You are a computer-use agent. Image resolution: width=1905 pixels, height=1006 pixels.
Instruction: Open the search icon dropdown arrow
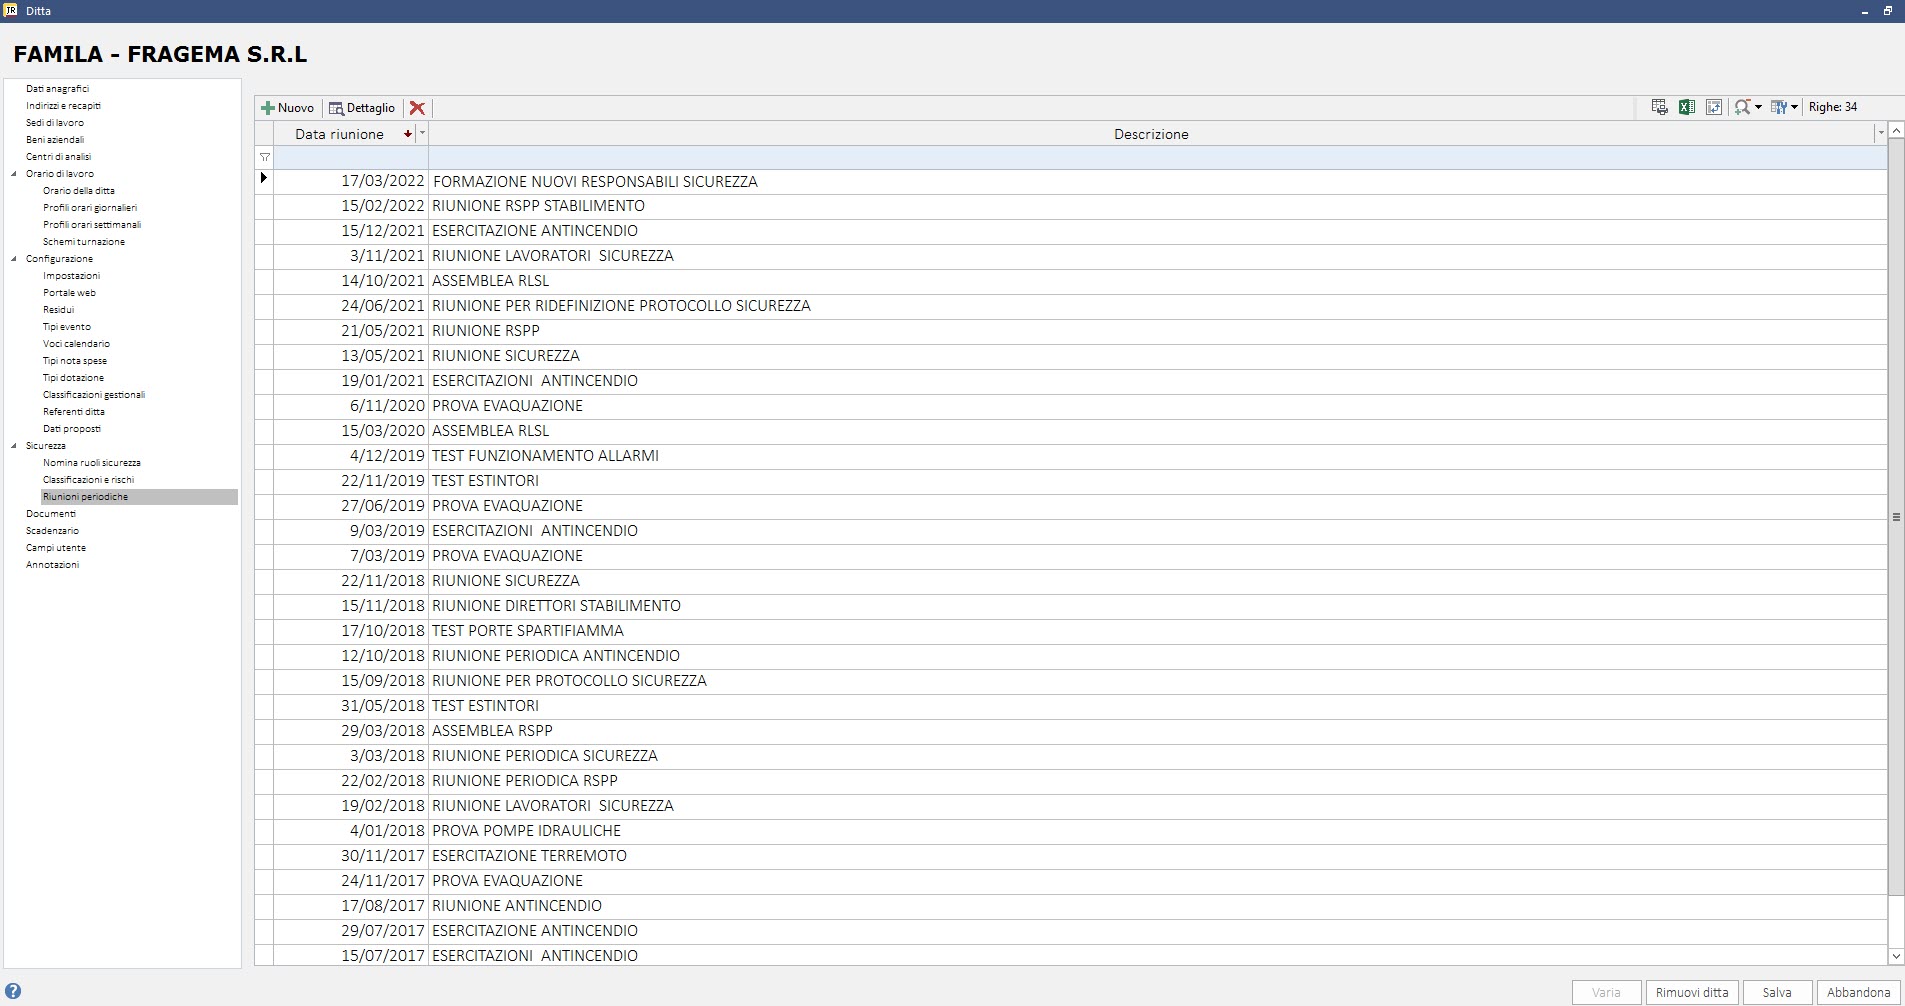tap(1758, 107)
